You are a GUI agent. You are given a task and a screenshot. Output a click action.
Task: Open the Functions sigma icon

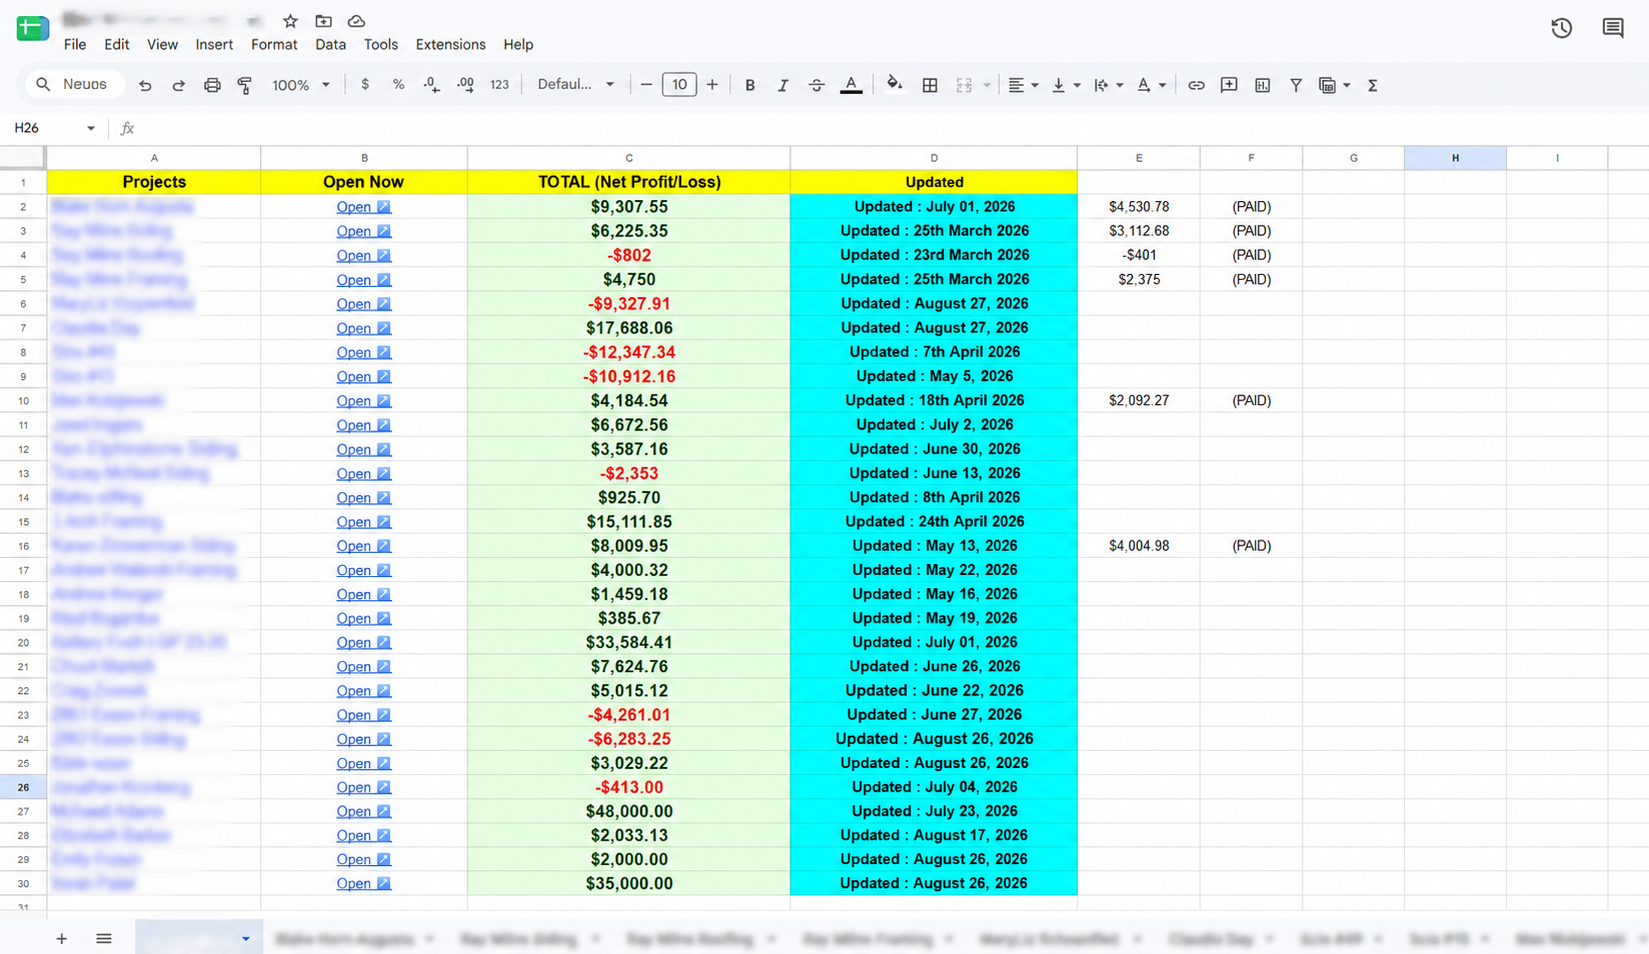click(x=1373, y=85)
